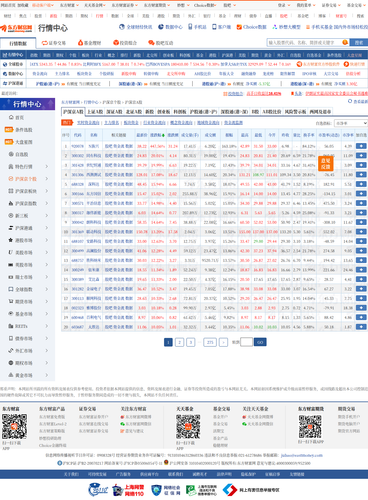This screenshot has height=500, width=368.
Task: Click the 妙想大模型 icon in header
Action: (275, 27)
